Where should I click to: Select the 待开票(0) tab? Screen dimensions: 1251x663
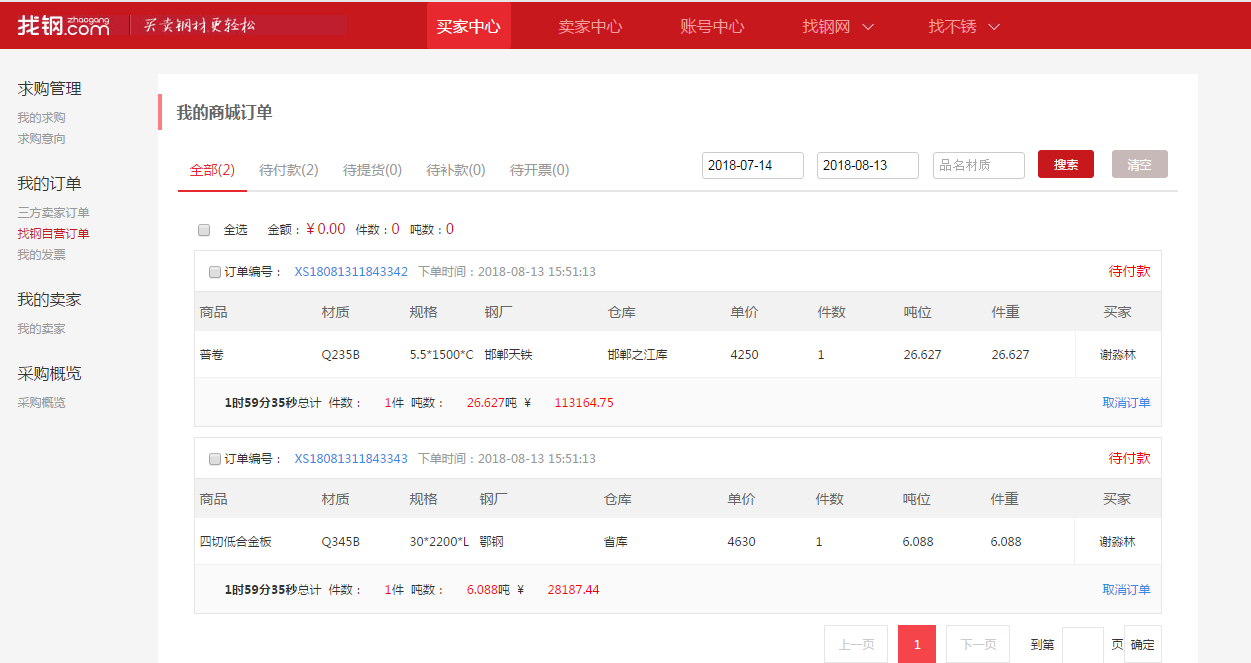[539, 170]
